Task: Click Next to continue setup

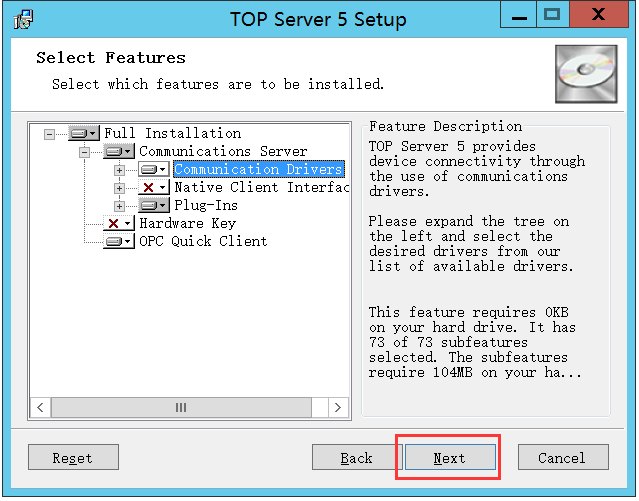Action: [449, 458]
